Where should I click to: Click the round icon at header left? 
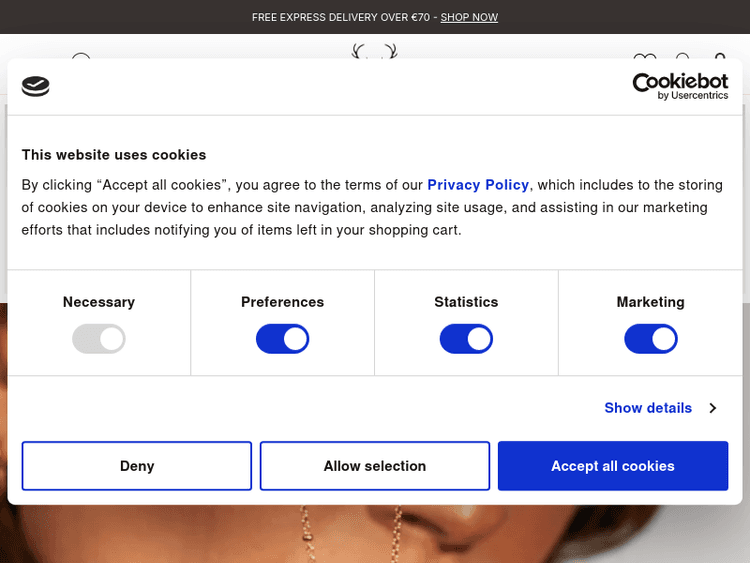81,57
